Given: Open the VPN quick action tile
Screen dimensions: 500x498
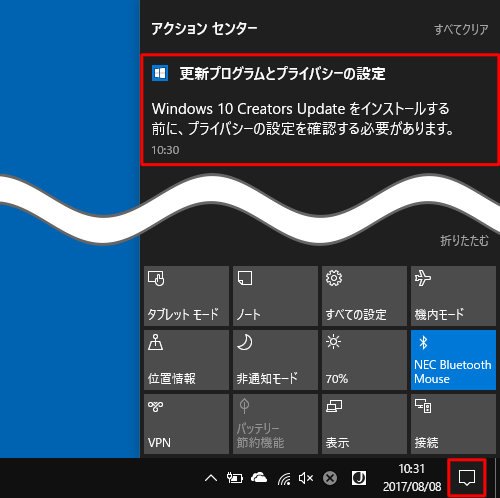Looking at the screenshot, I should coord(186,424).
